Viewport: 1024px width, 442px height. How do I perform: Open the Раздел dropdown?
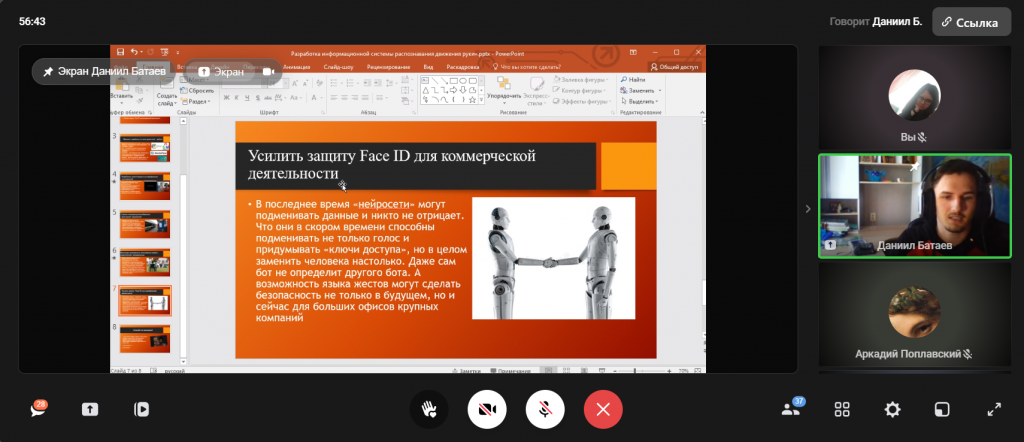point(195,101)
